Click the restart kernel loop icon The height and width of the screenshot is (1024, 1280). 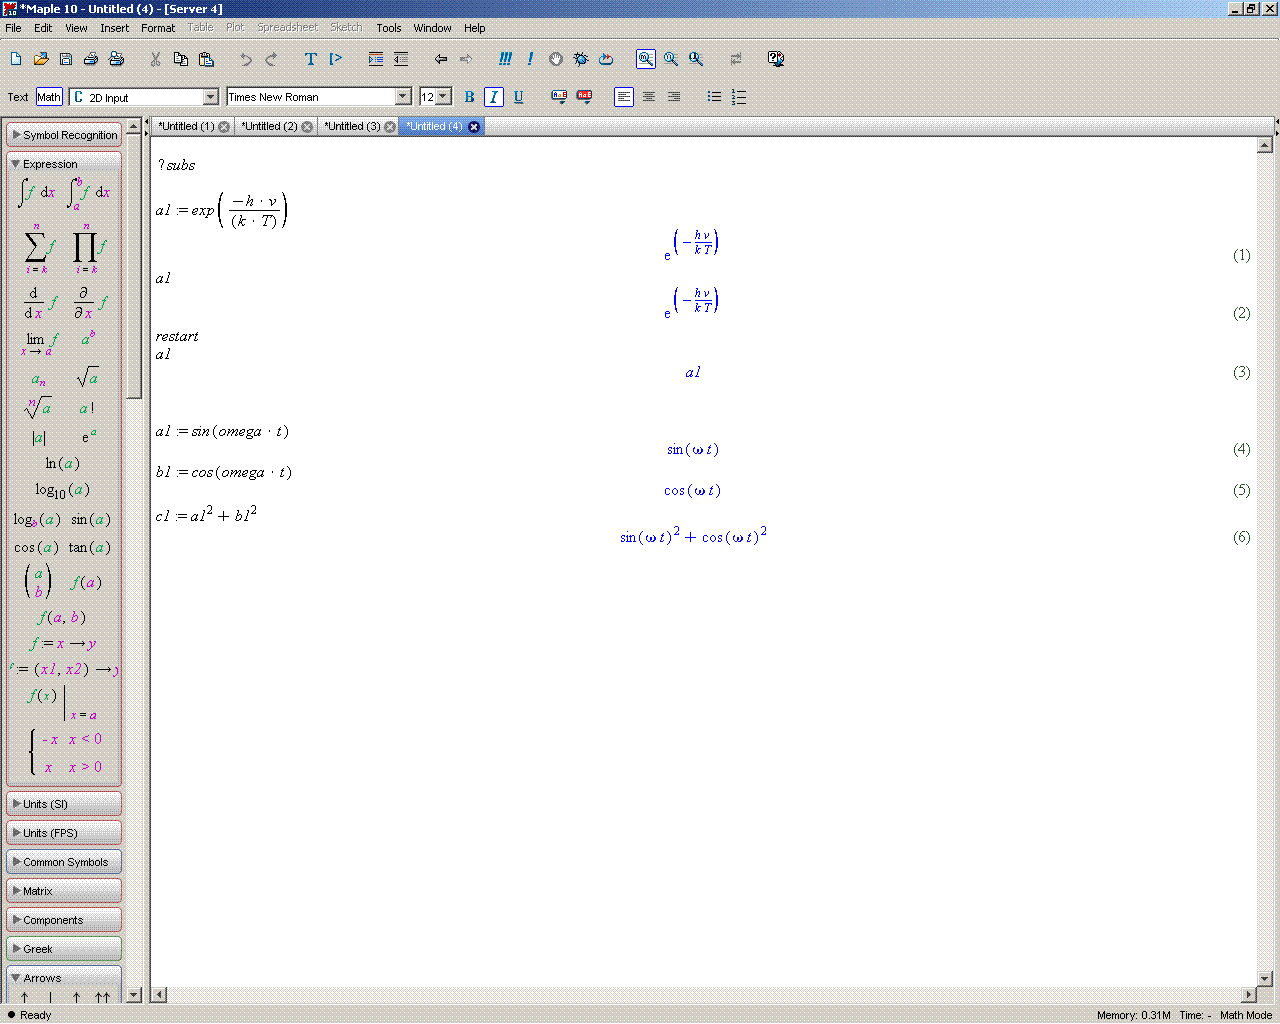(x=606, y=59)
